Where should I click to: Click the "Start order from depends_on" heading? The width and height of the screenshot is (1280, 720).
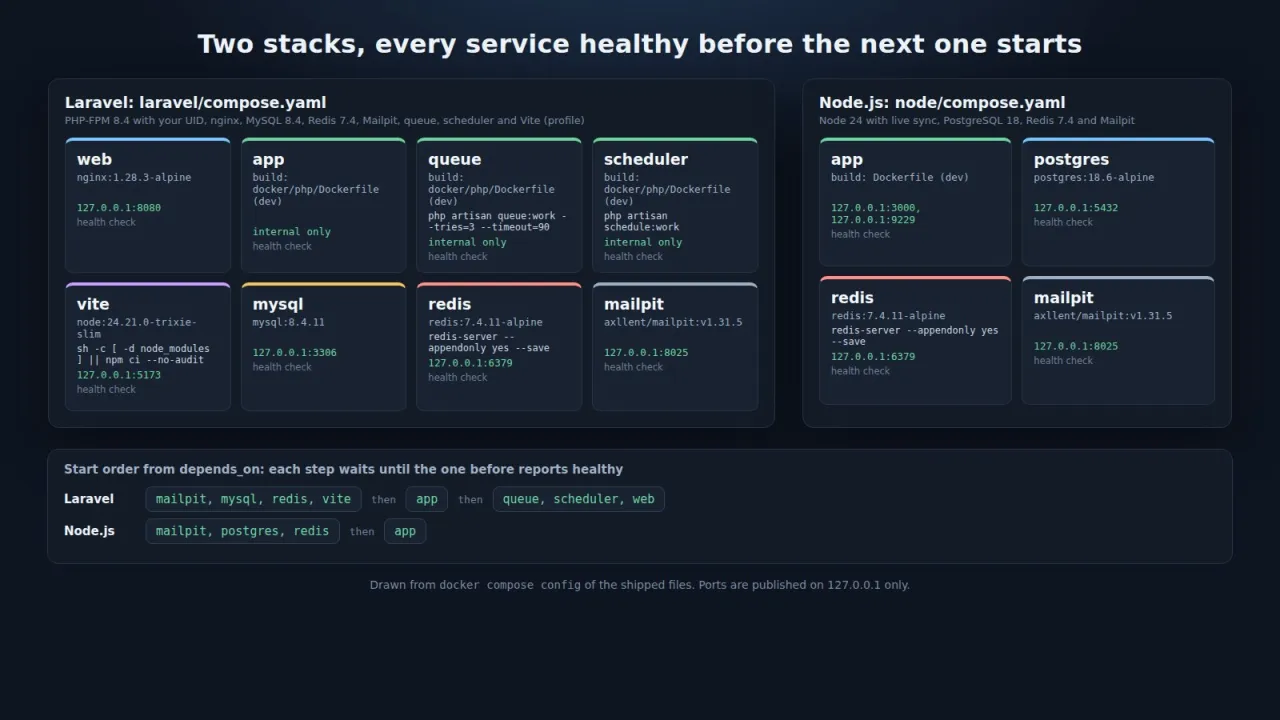coord(343,469)
